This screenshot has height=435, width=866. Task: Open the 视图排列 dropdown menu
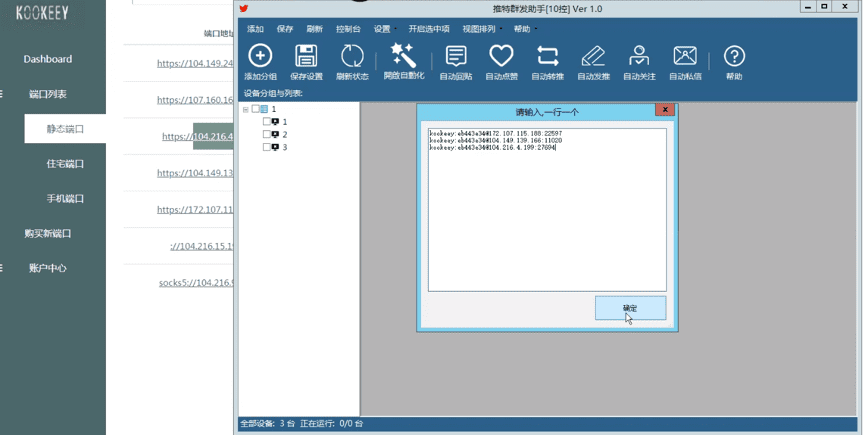pyautogui.click(x=482, y=29)
